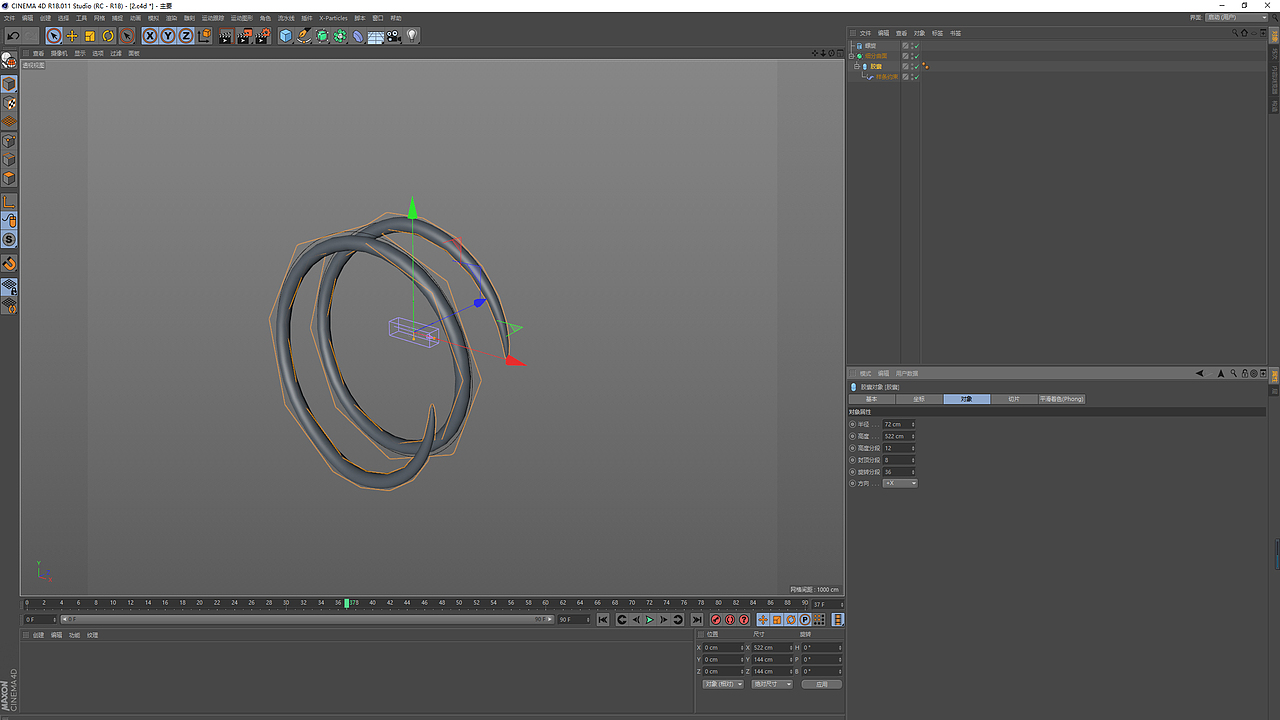This screenshot has width=1280, height=720.
Task: Toggle X axis lock
Action: point(150,36)
